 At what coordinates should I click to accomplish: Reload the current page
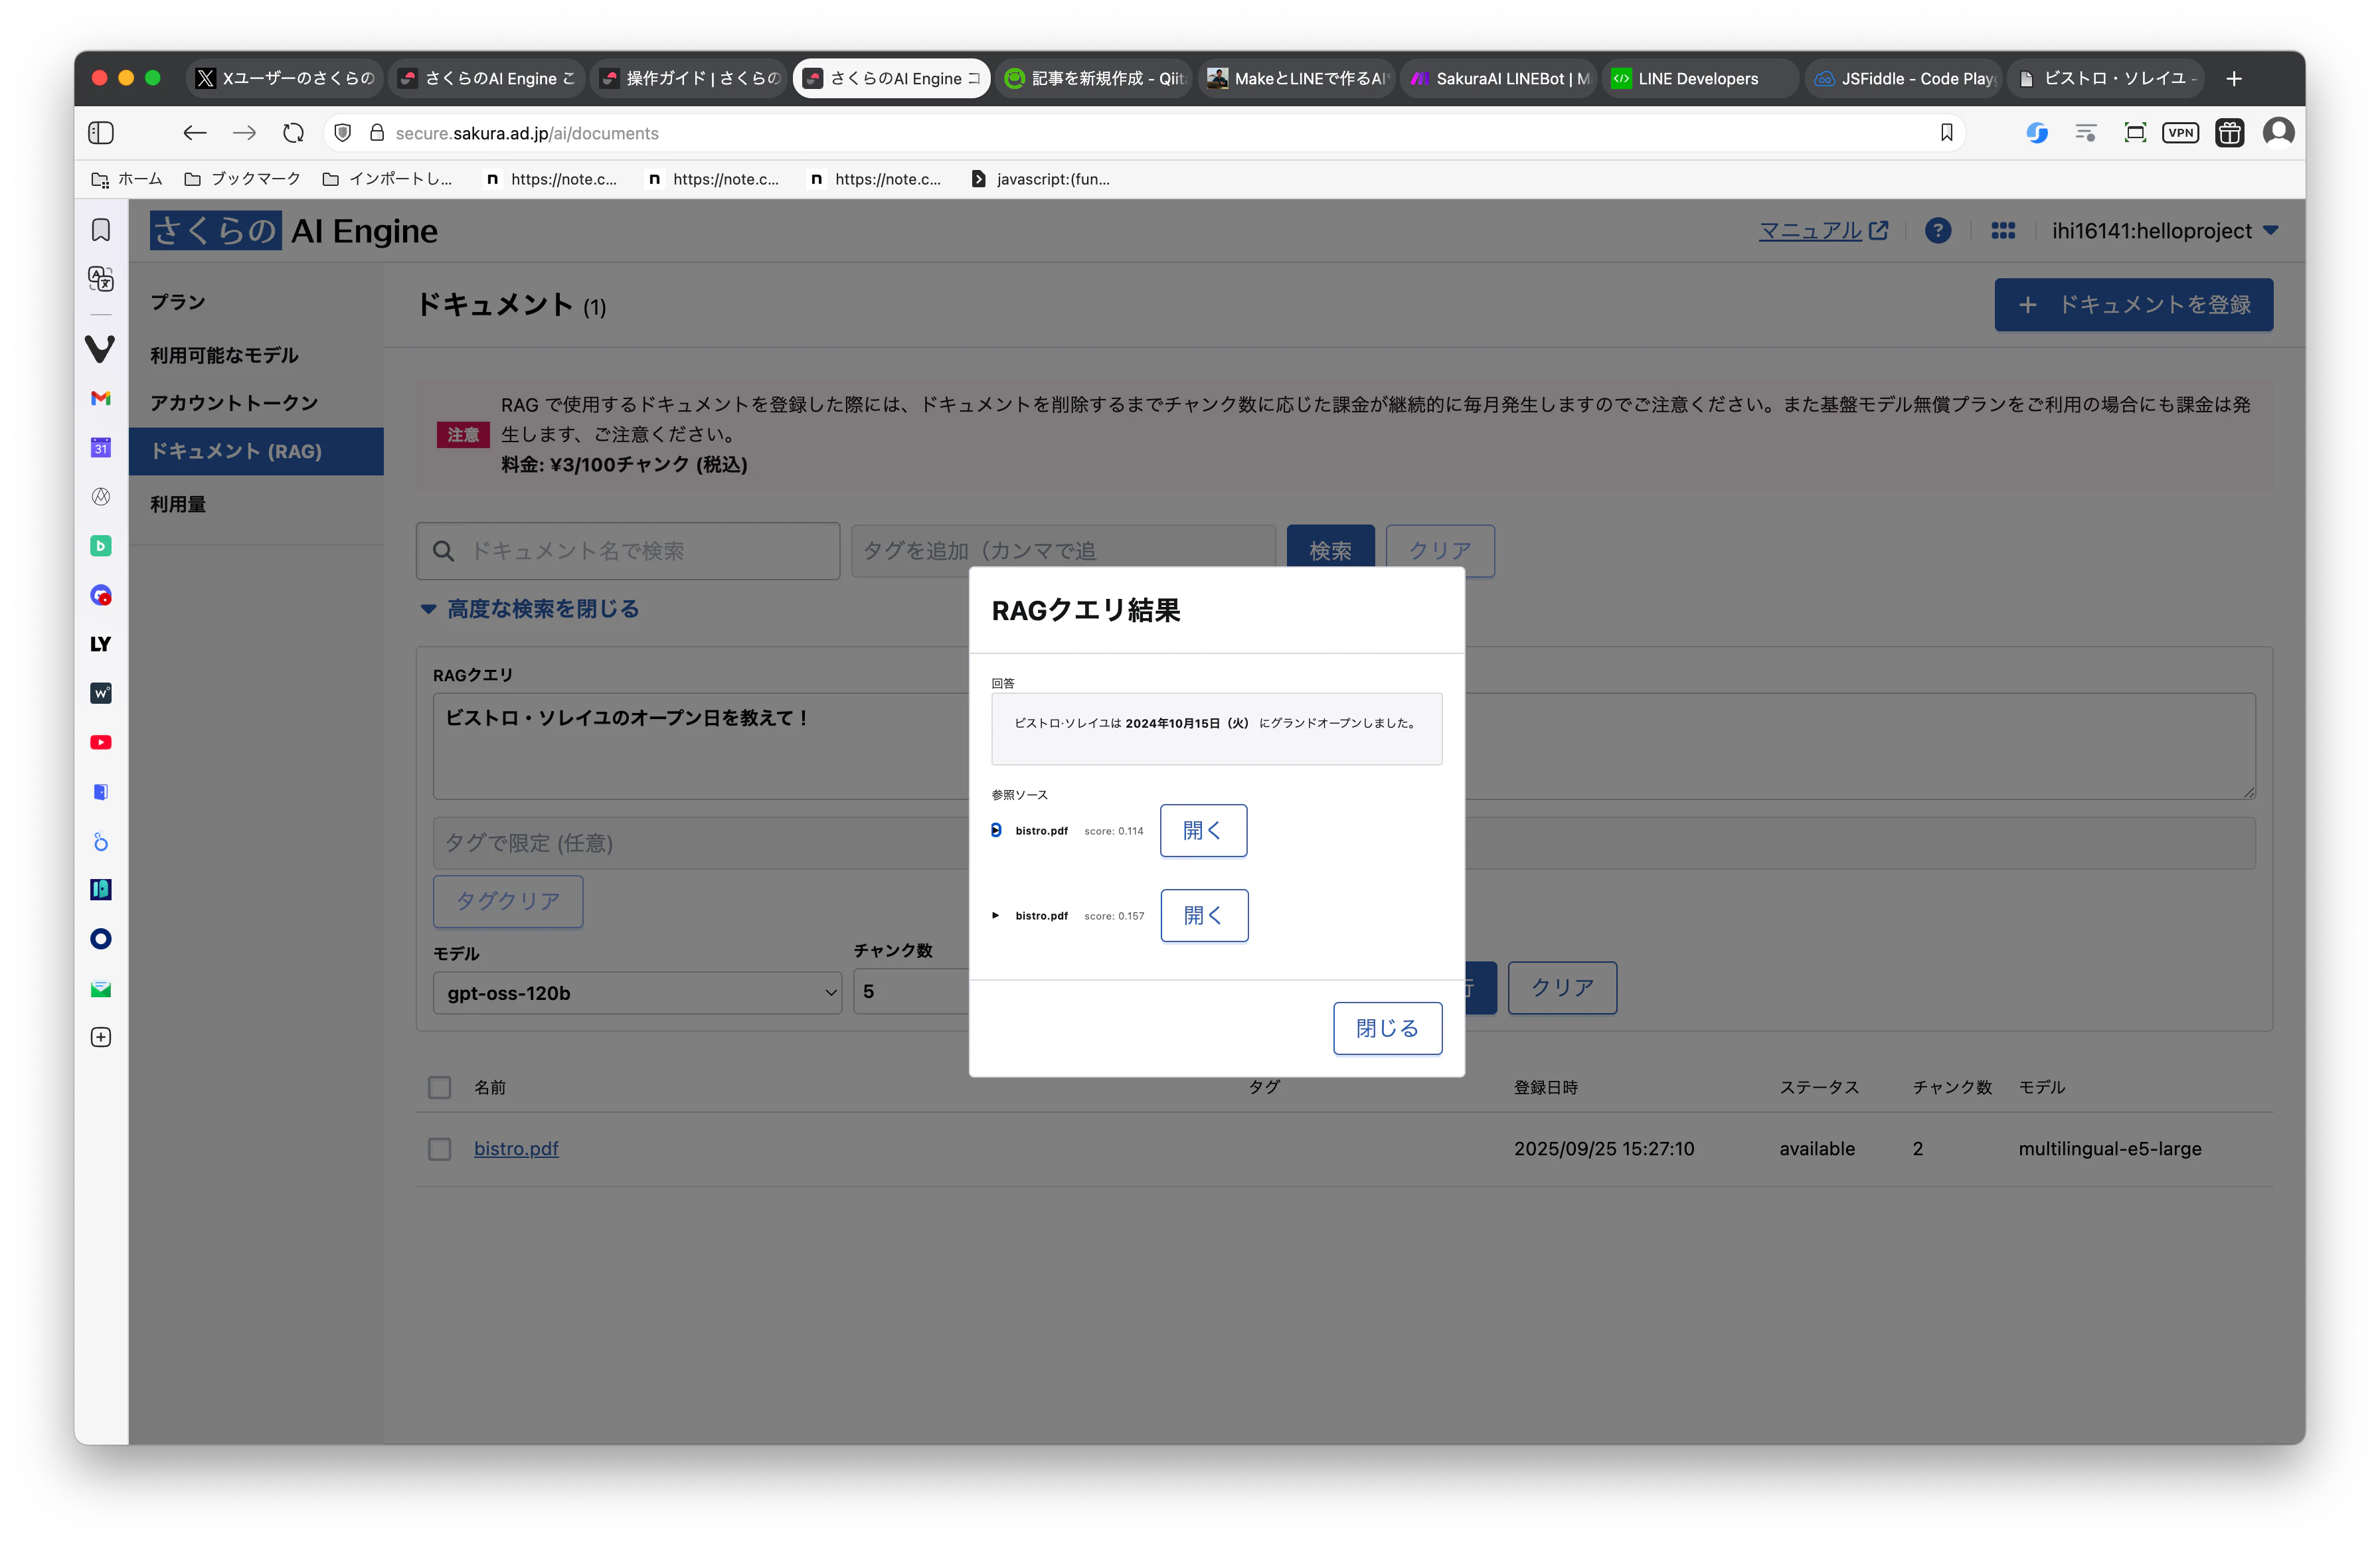(x=293, y=132)
